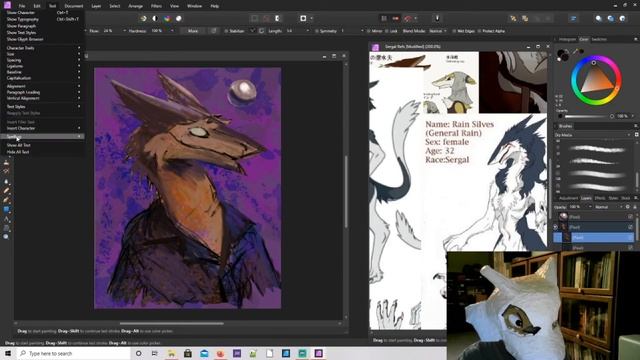The image size is (640, 360).
Task: Open the Layers panel Normal blend dropdown
Action: 608,207
